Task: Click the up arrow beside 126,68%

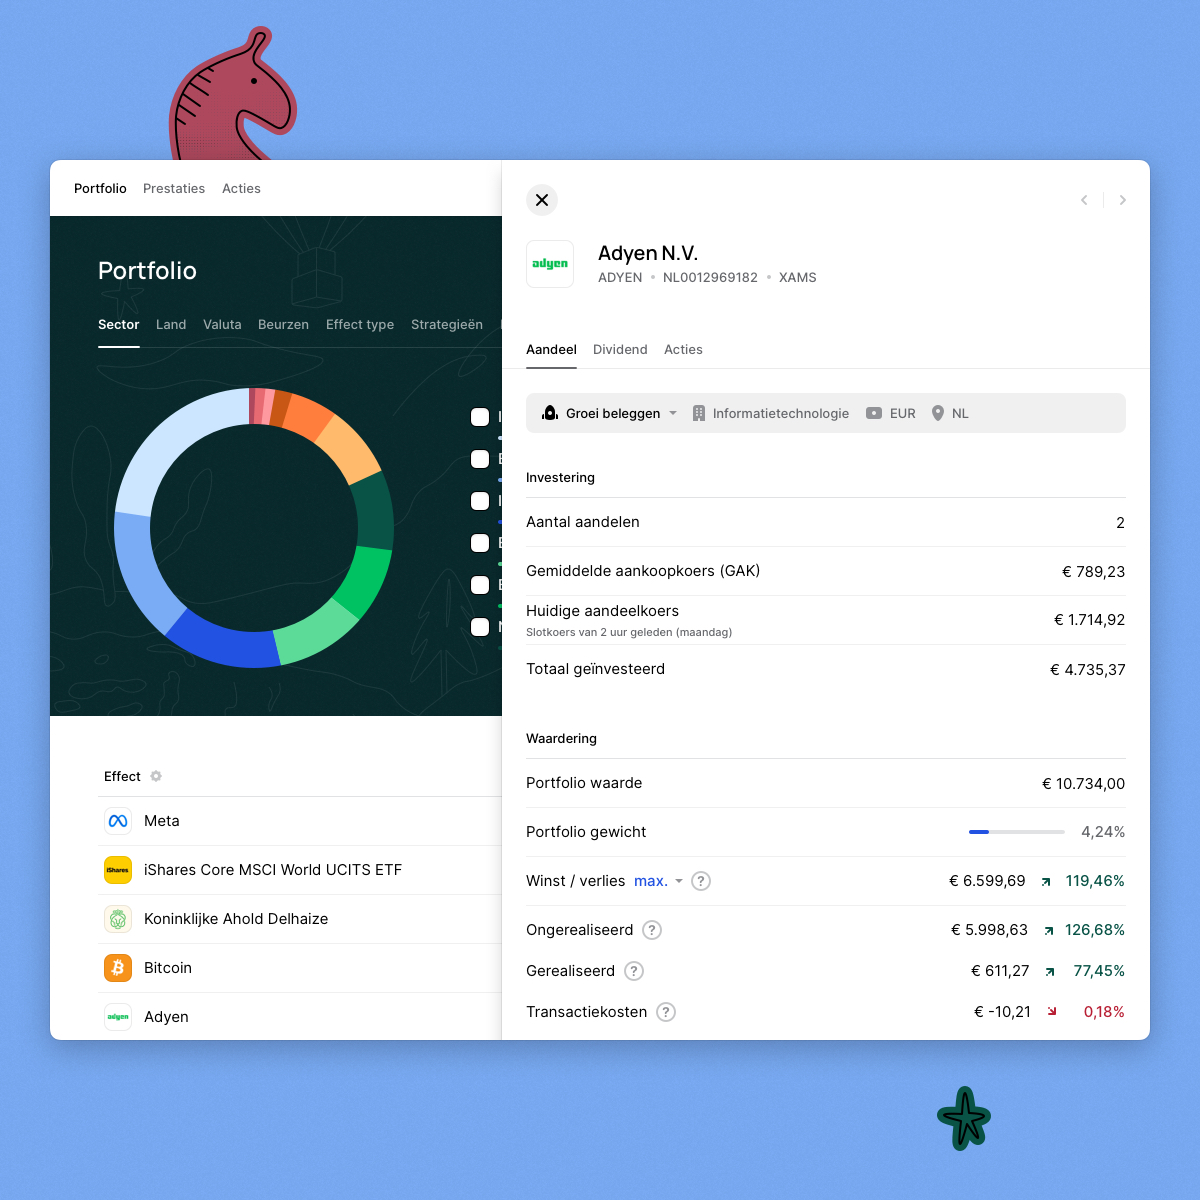Action: [1049, 931]
